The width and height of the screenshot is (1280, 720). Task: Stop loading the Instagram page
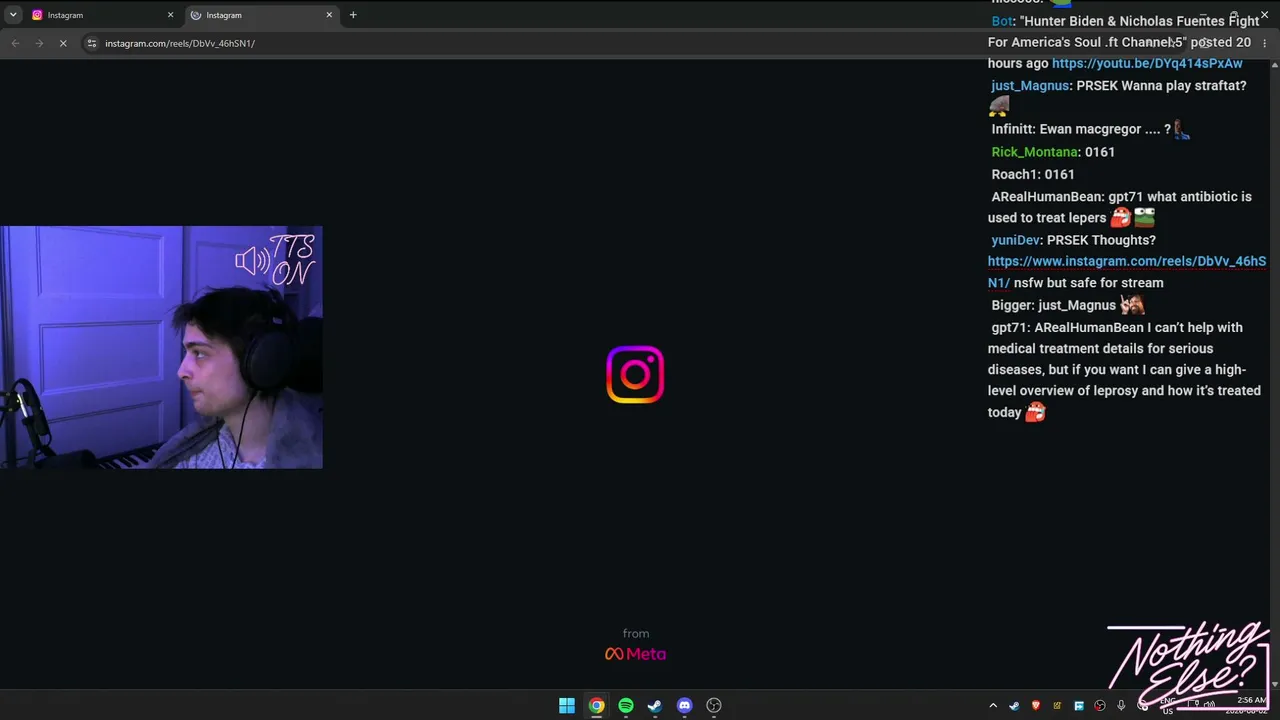(x=63, y=43)
